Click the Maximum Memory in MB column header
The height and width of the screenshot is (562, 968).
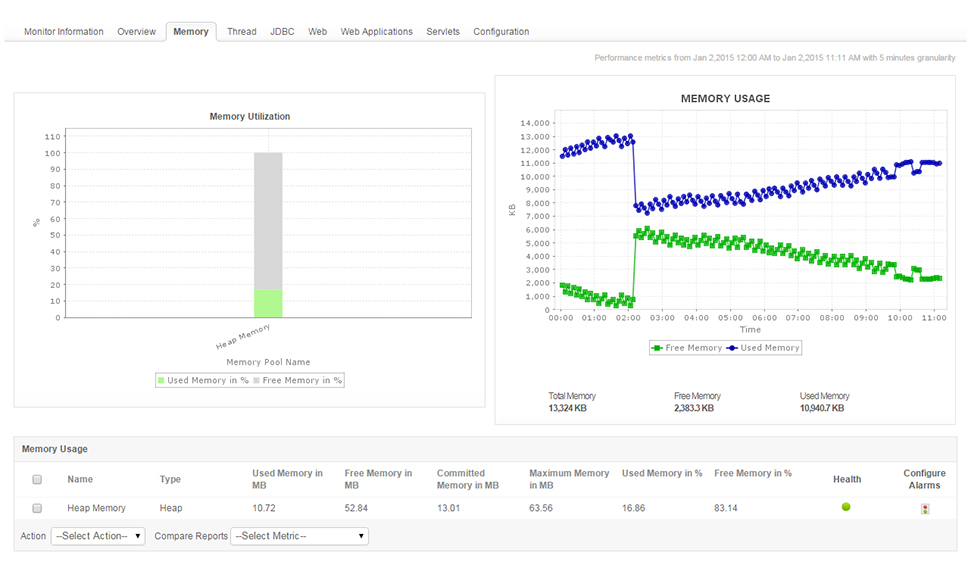point(569,479)
